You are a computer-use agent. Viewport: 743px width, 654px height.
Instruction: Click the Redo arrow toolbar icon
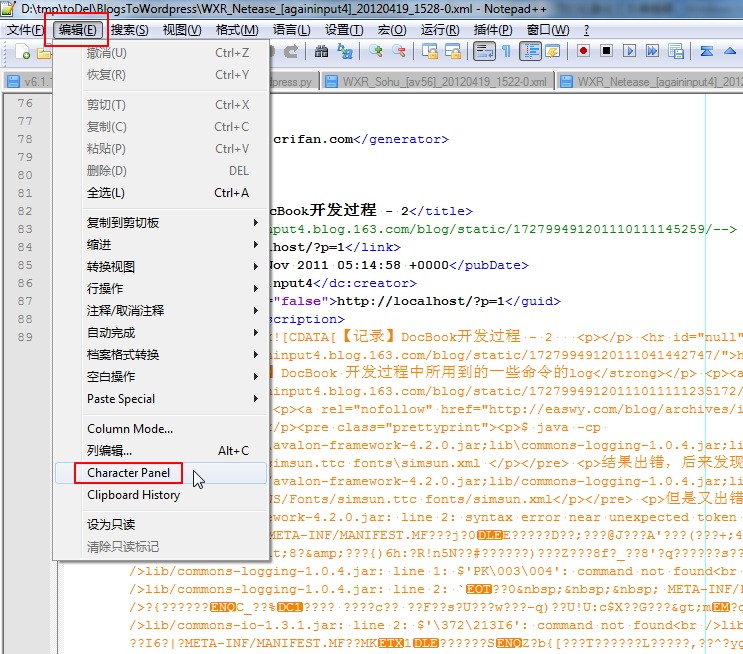[x=291, y=51]
